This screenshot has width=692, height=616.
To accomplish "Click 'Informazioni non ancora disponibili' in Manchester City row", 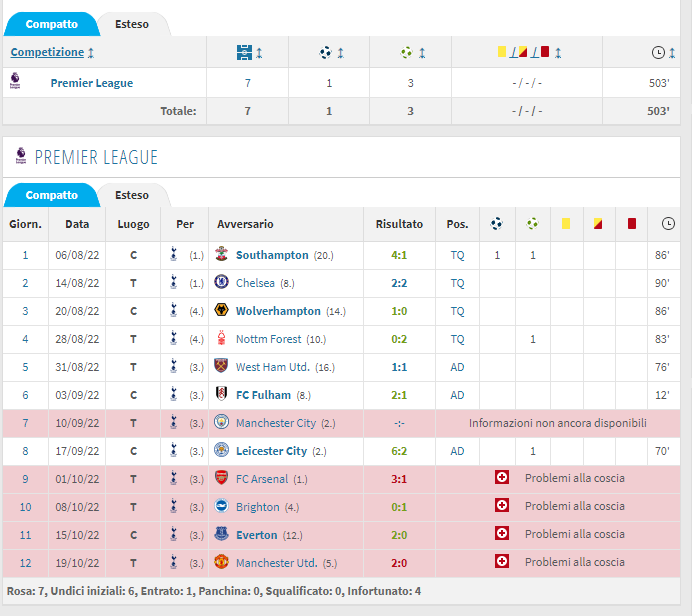I will 557,423.
